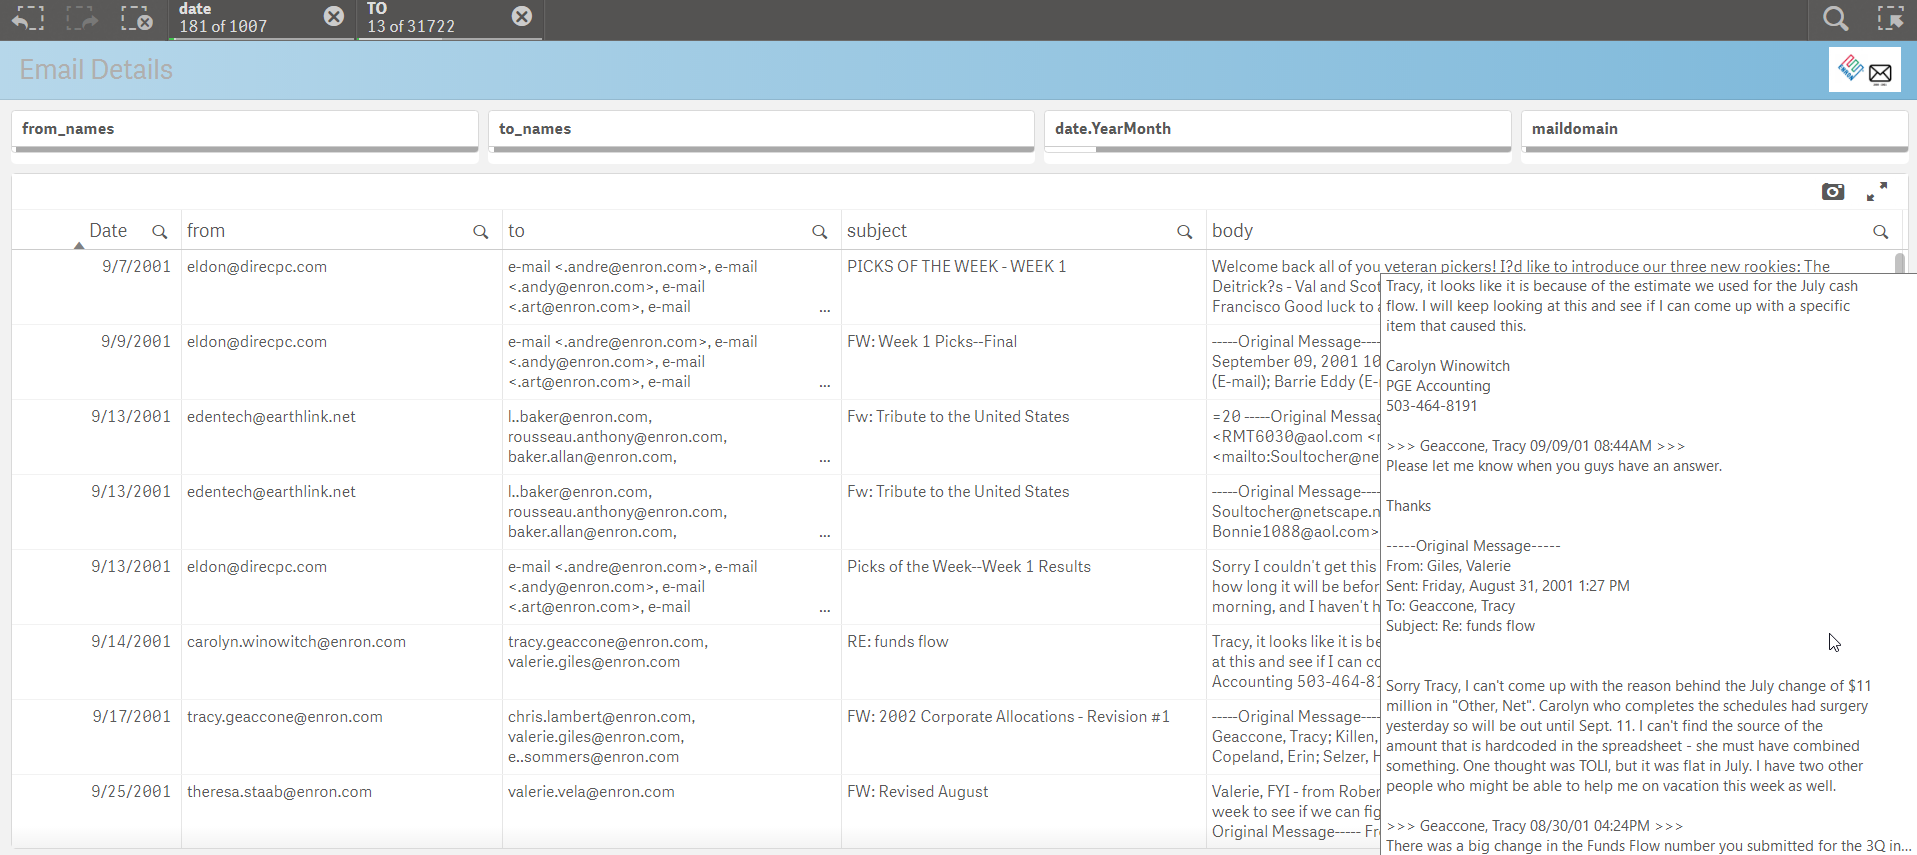Open the selections tool icon
The height and width of the screenshot is (855, 1917).
pyautogui.click(x=1890, y=18)
